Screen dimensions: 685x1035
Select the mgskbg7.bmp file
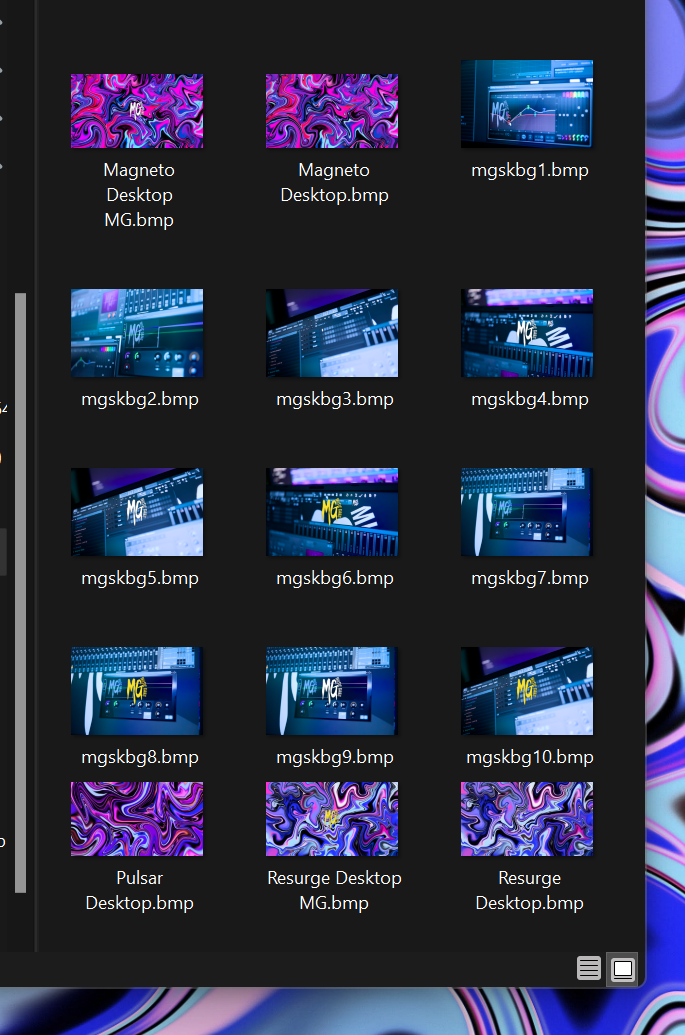pos(527,512)
